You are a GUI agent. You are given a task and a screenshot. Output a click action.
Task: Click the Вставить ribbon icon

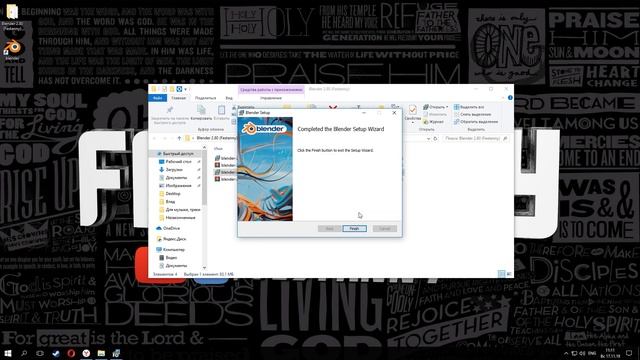click(221, 110)
